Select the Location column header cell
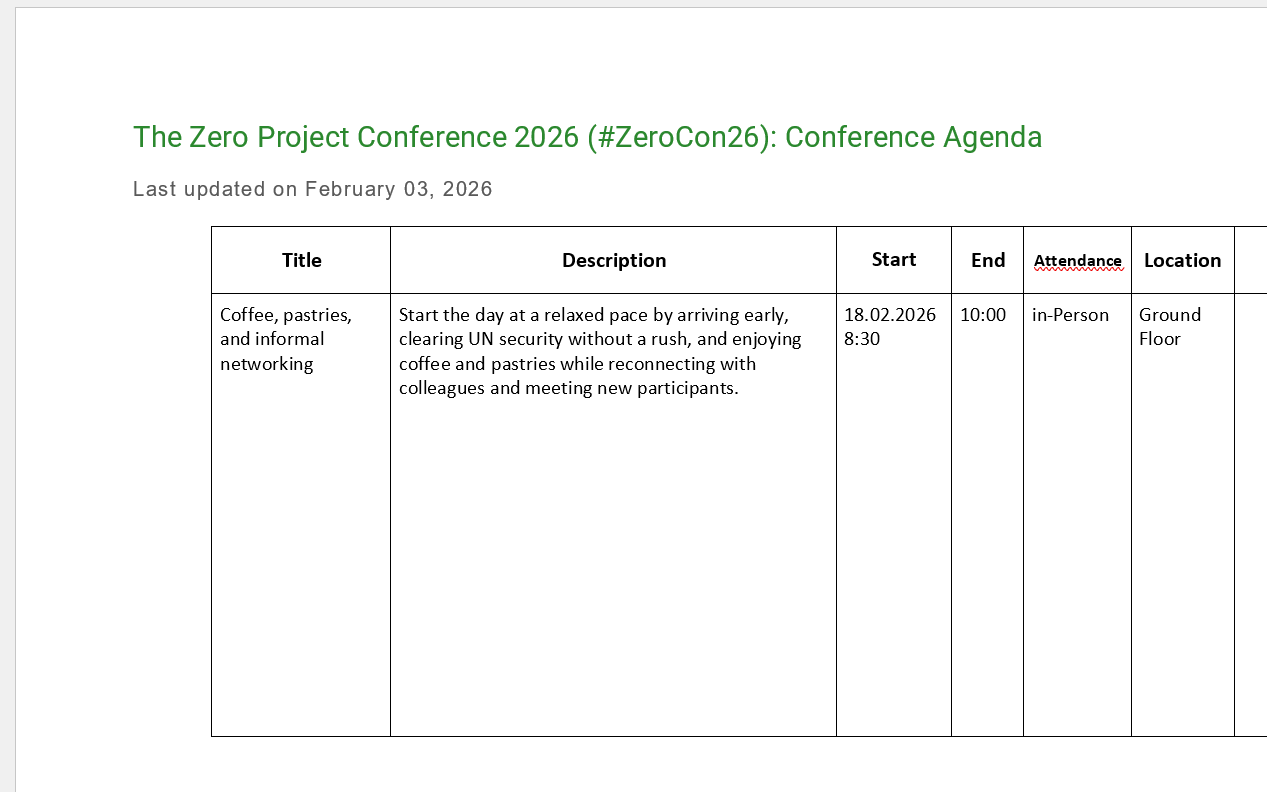The height and width of the screenshot is (792, 1267). (x=1183, y=260)
